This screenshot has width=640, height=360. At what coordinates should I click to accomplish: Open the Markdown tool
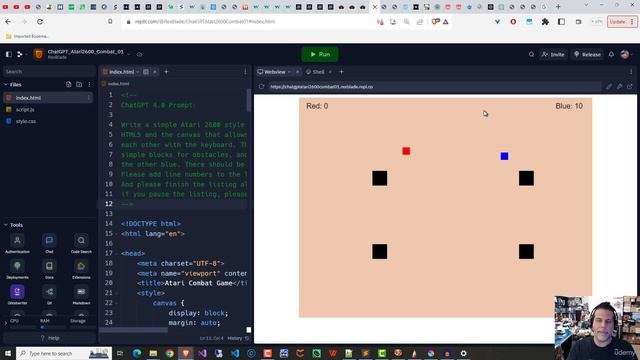click(81, 295)
